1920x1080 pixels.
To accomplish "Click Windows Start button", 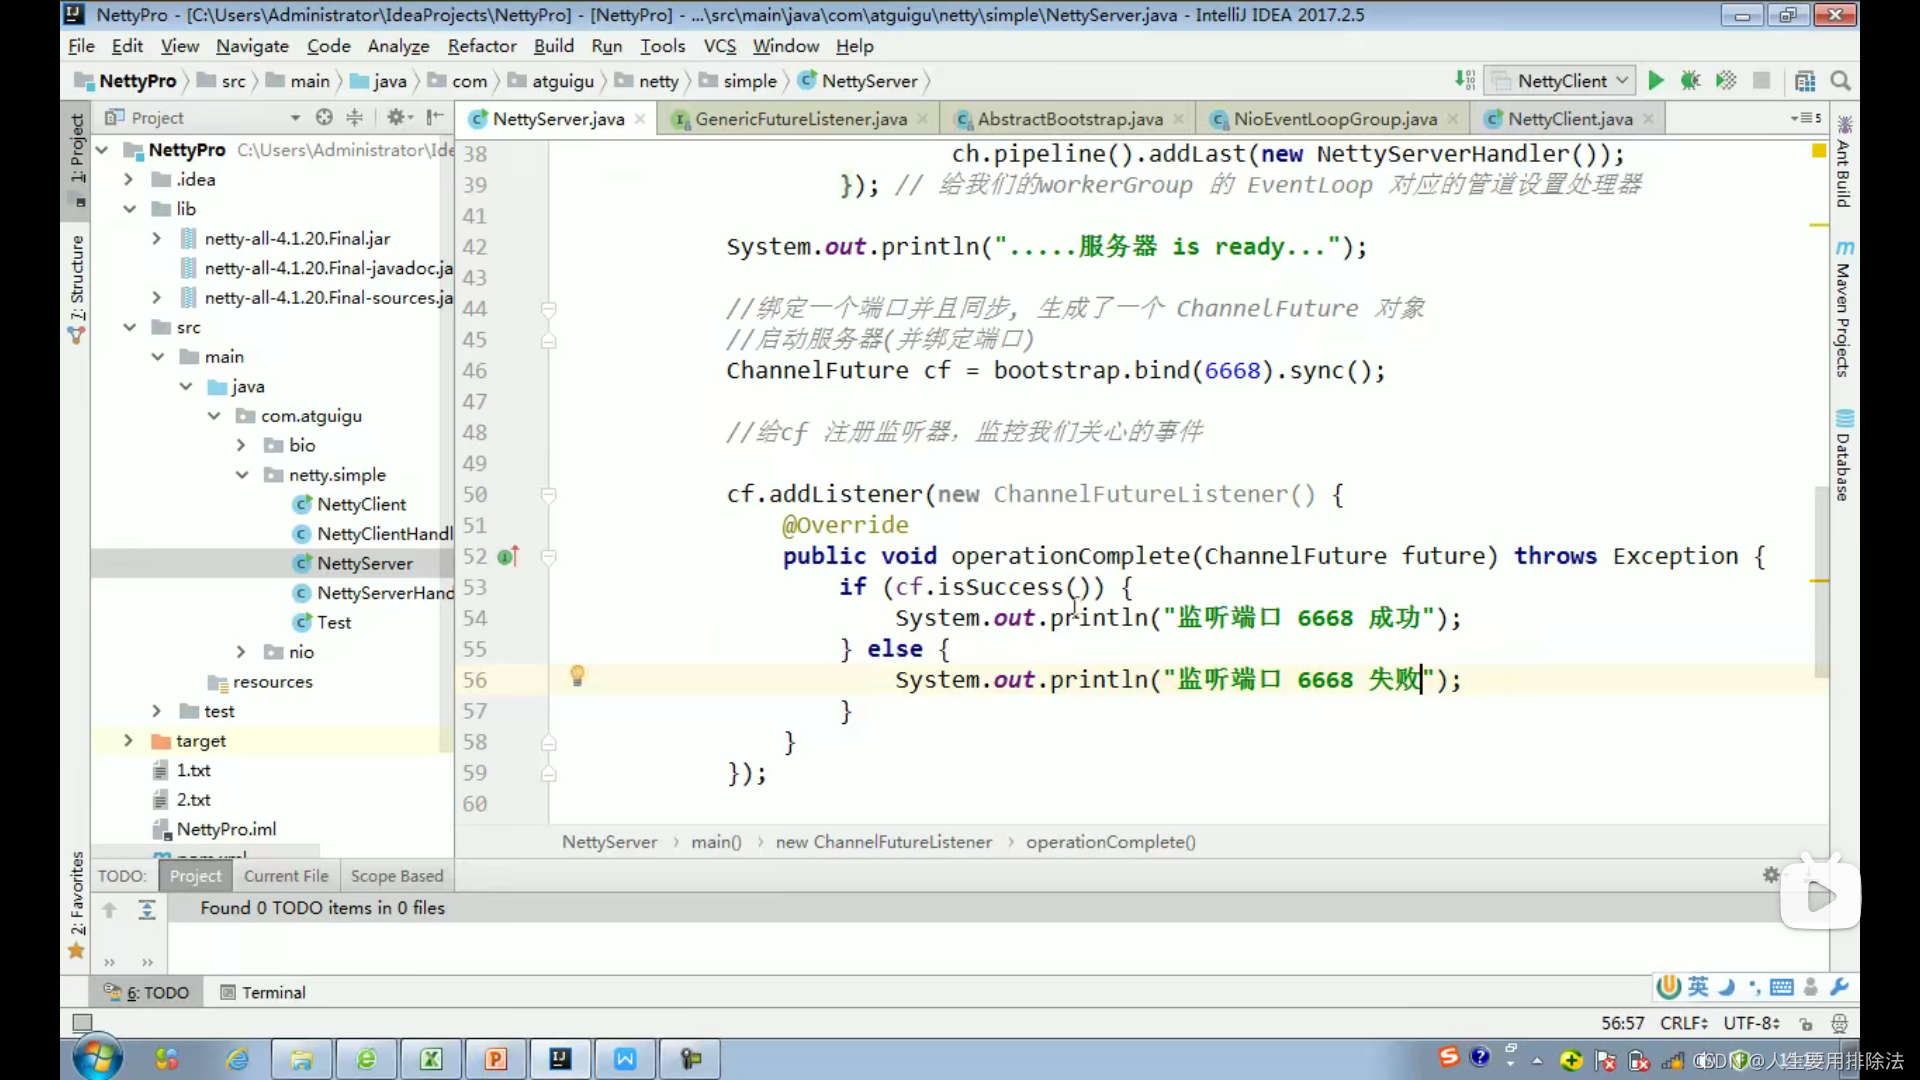I will 98,1058.
